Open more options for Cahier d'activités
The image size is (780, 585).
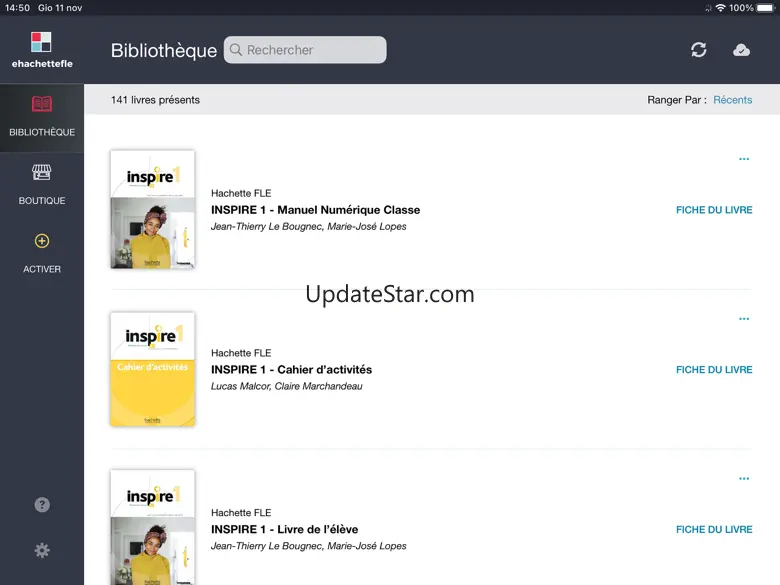point(743,319)
